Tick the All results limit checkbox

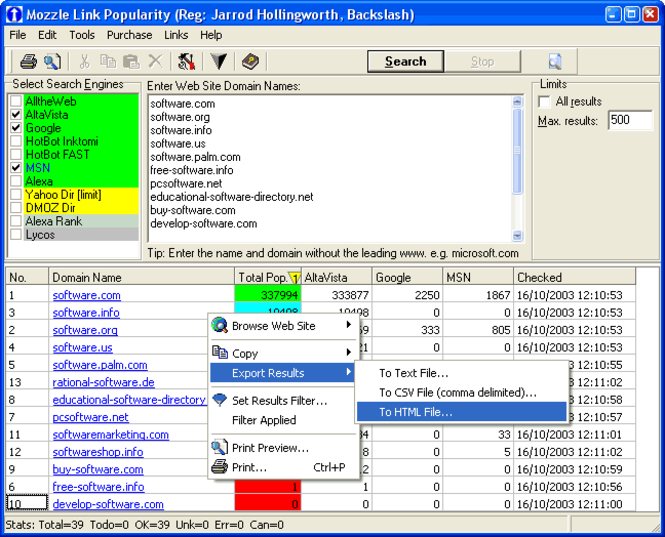click(544, 102)
